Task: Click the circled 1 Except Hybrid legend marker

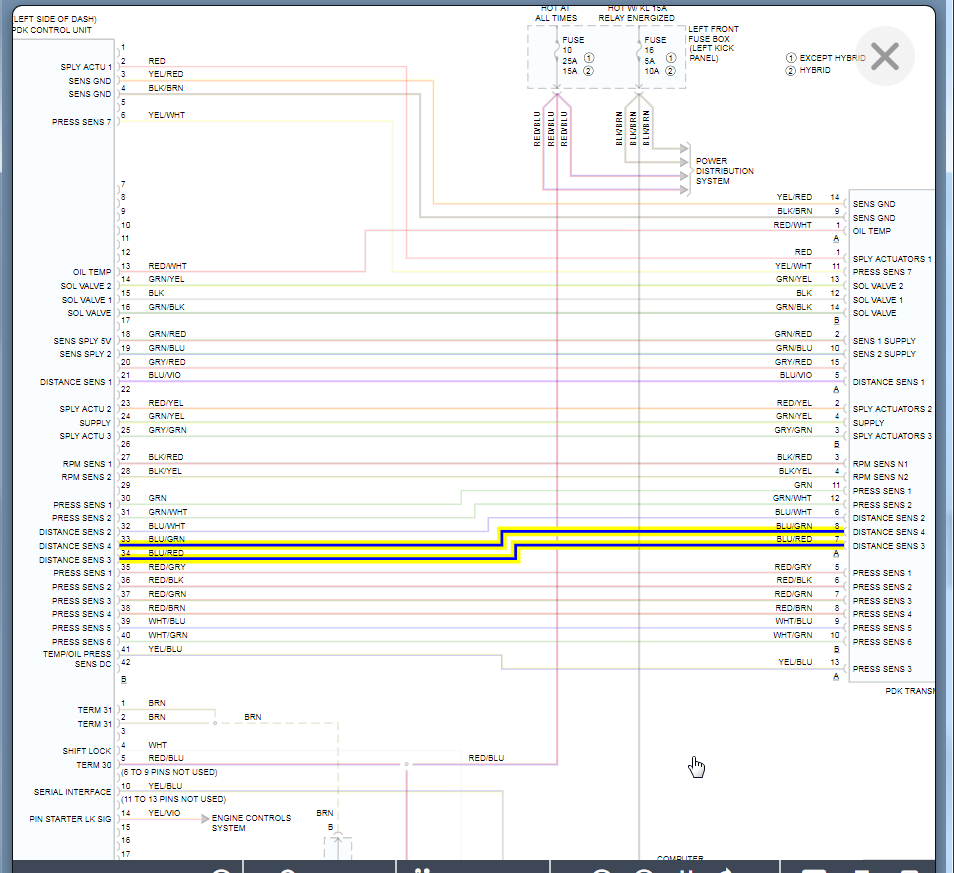Action: [x=790, y=58]
